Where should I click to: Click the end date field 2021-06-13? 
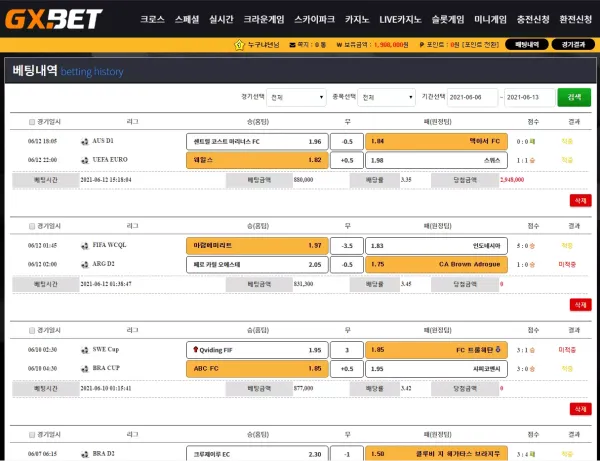click(530, 98)
